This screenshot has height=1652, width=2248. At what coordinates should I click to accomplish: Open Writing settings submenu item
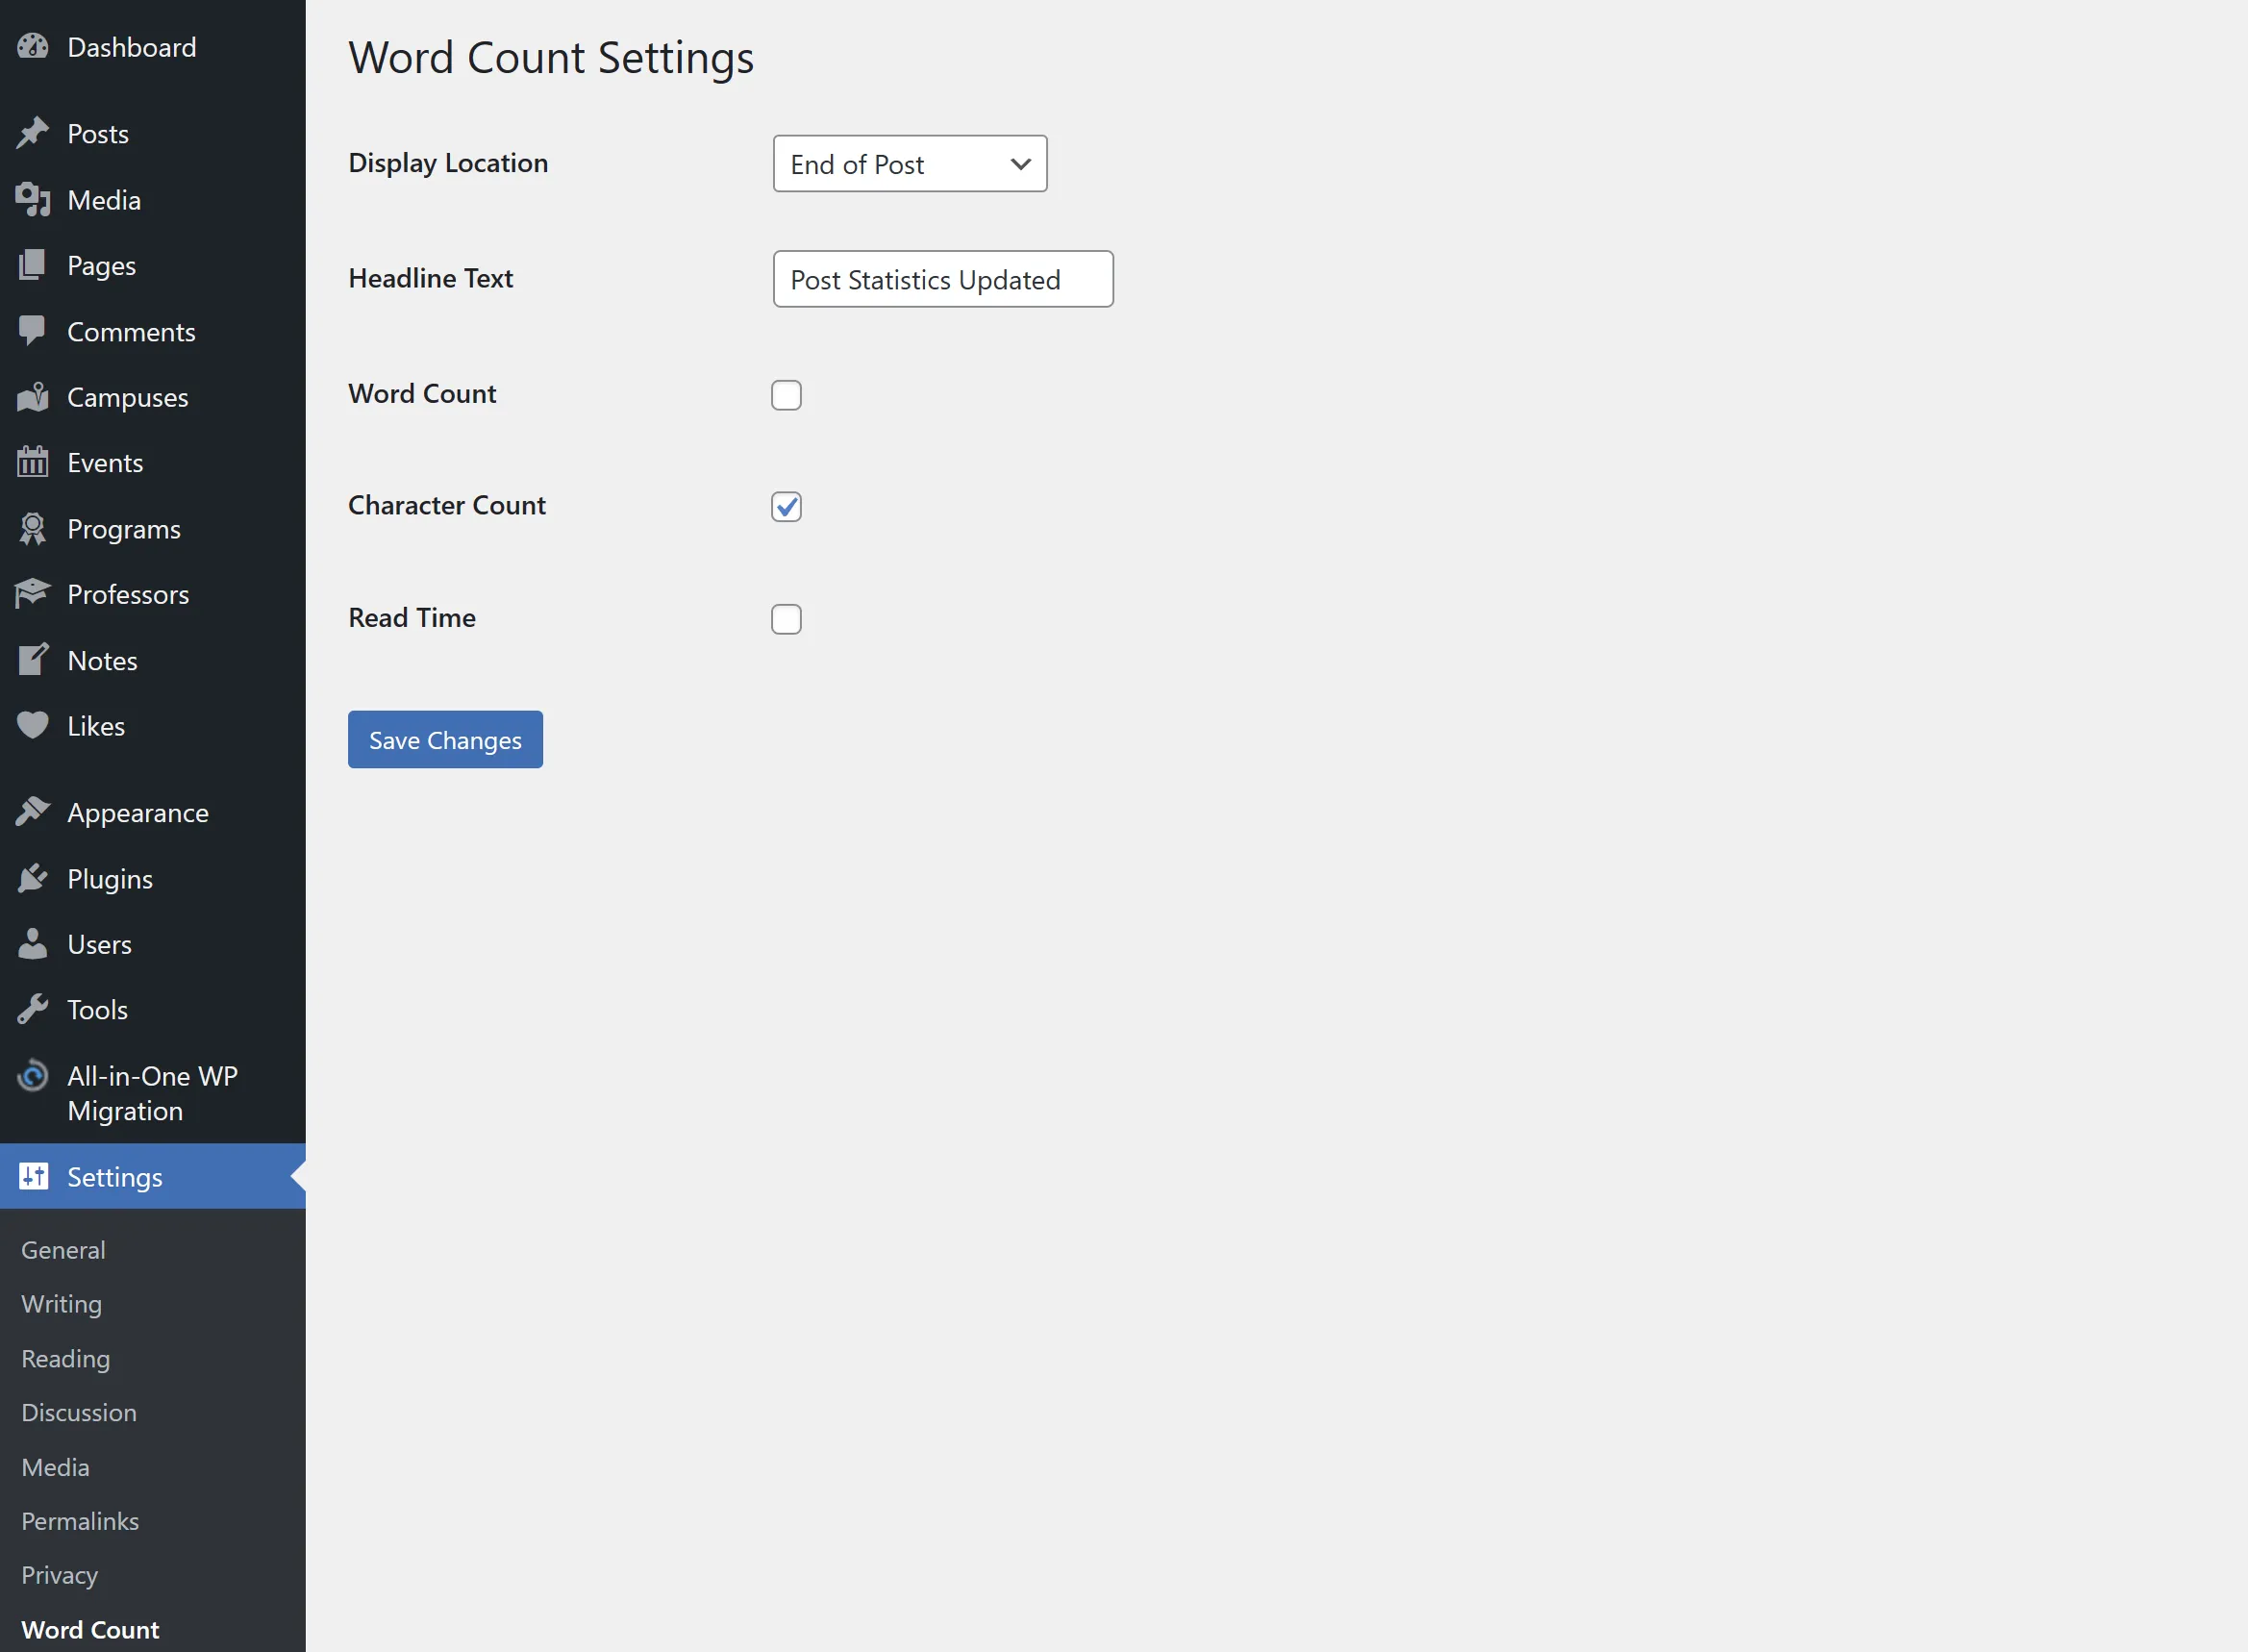61,1304
